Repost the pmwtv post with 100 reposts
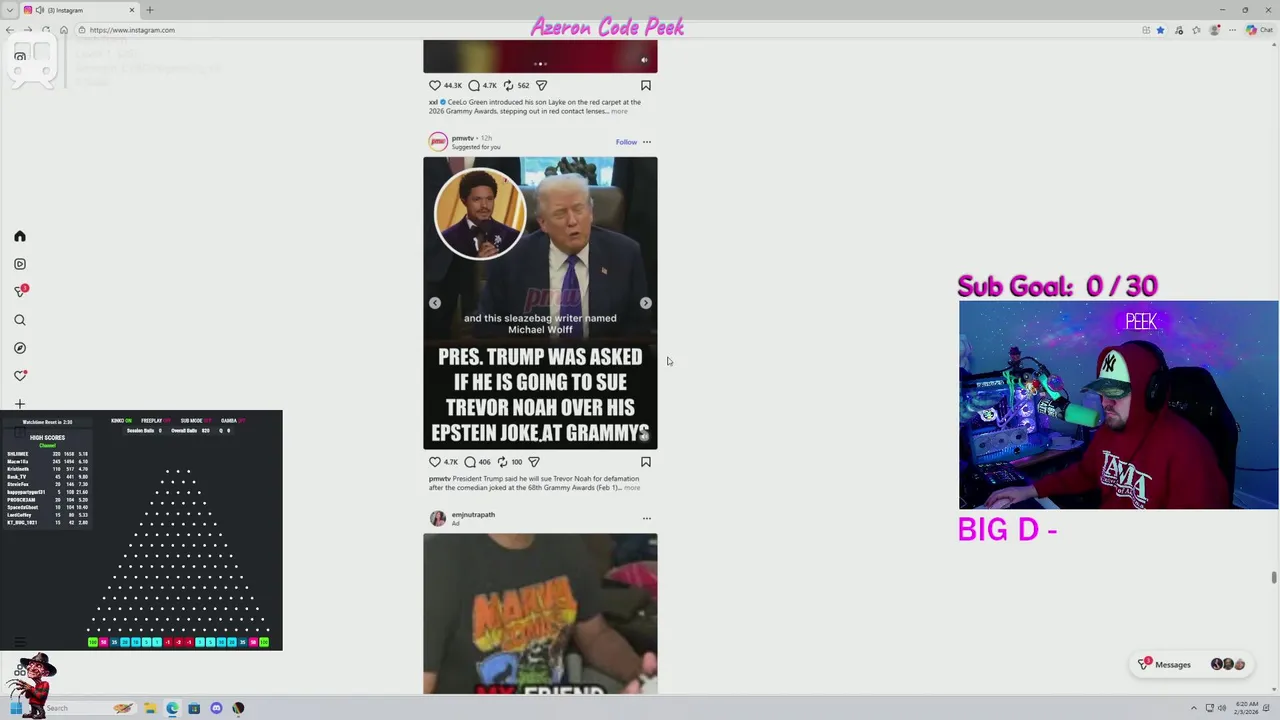The image size is (1280, 720). point(502,462)
